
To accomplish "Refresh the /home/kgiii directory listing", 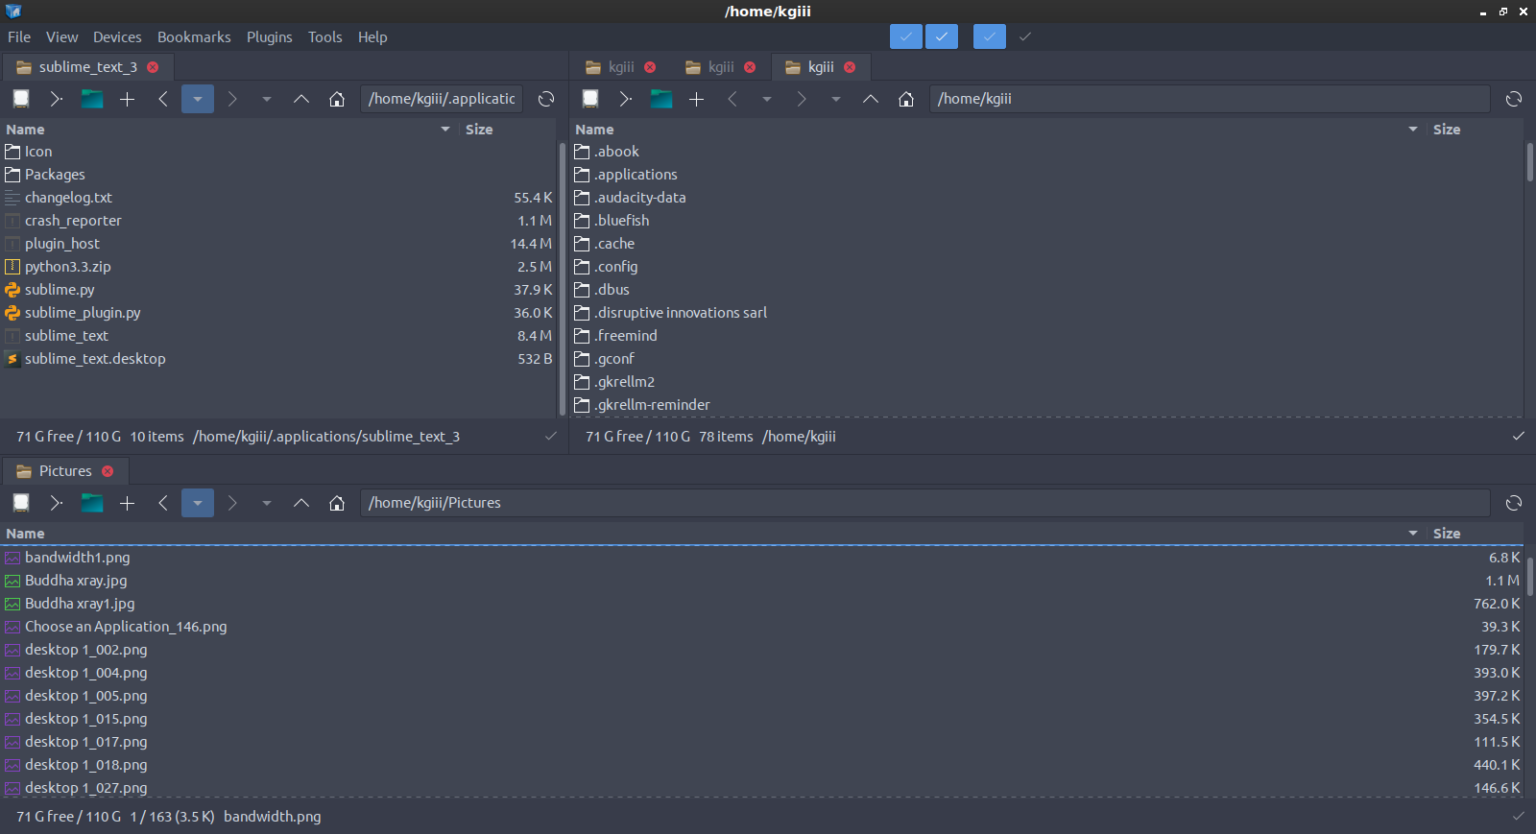I will pos(1513,98).
